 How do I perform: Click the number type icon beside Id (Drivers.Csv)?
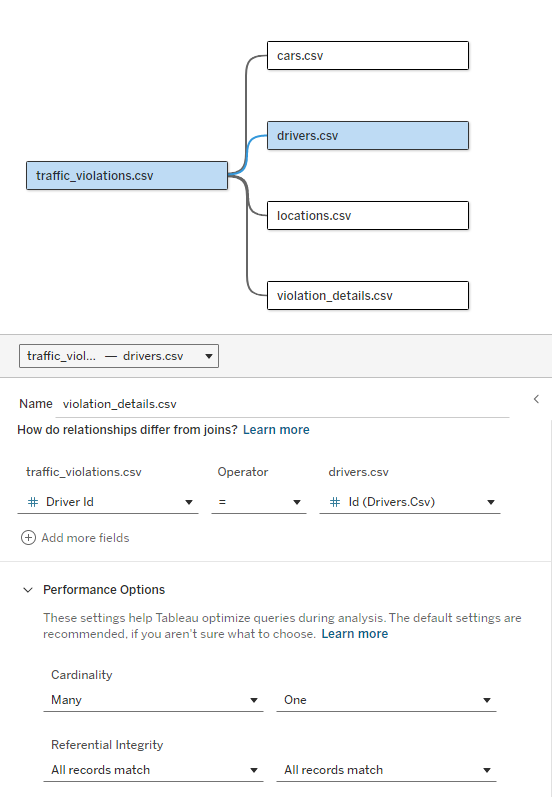pyautogui.click(x=335, y=502)
